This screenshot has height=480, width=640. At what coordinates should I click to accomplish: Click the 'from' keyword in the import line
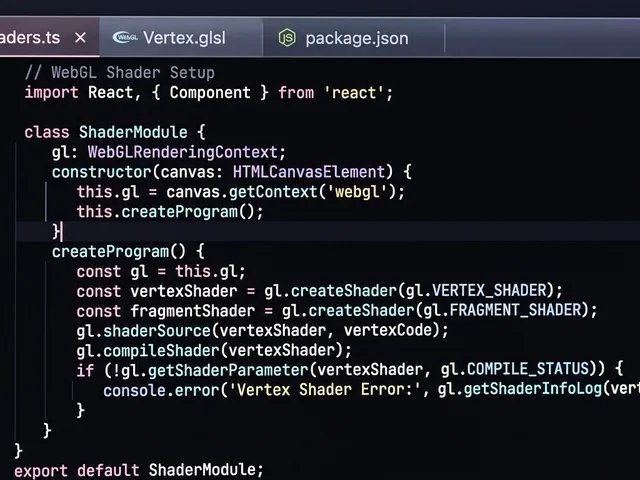296,93
